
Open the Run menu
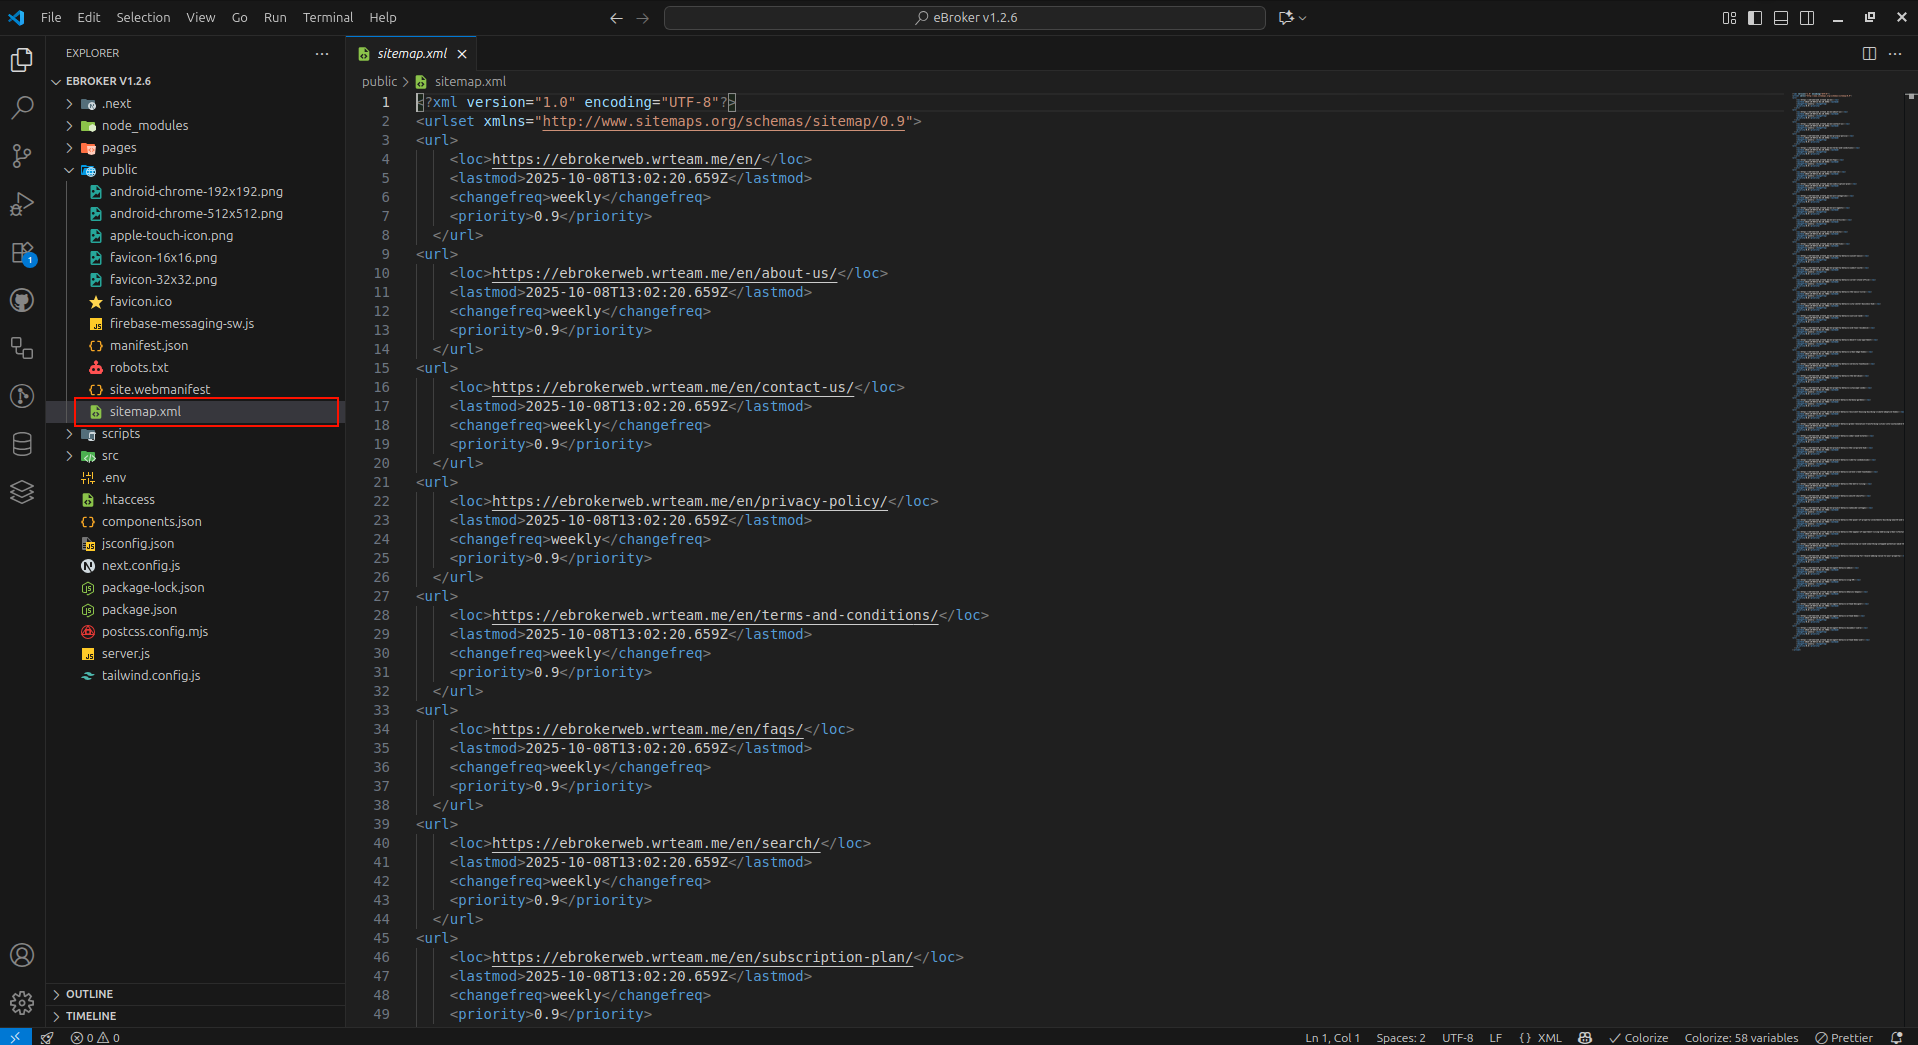click(275, 18)
